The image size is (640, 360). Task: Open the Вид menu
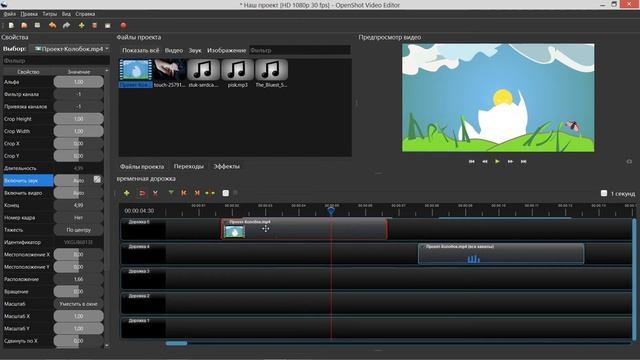(67, 14)
